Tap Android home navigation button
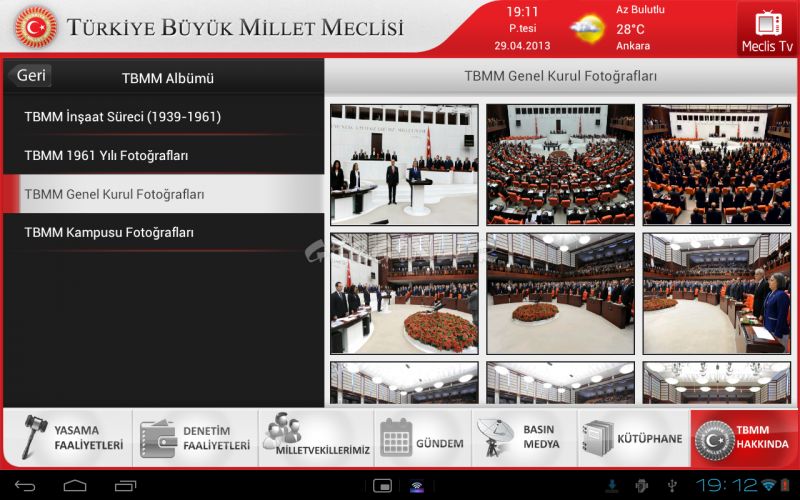This screenshot has width=800, height=500. [x=75, y=485]
